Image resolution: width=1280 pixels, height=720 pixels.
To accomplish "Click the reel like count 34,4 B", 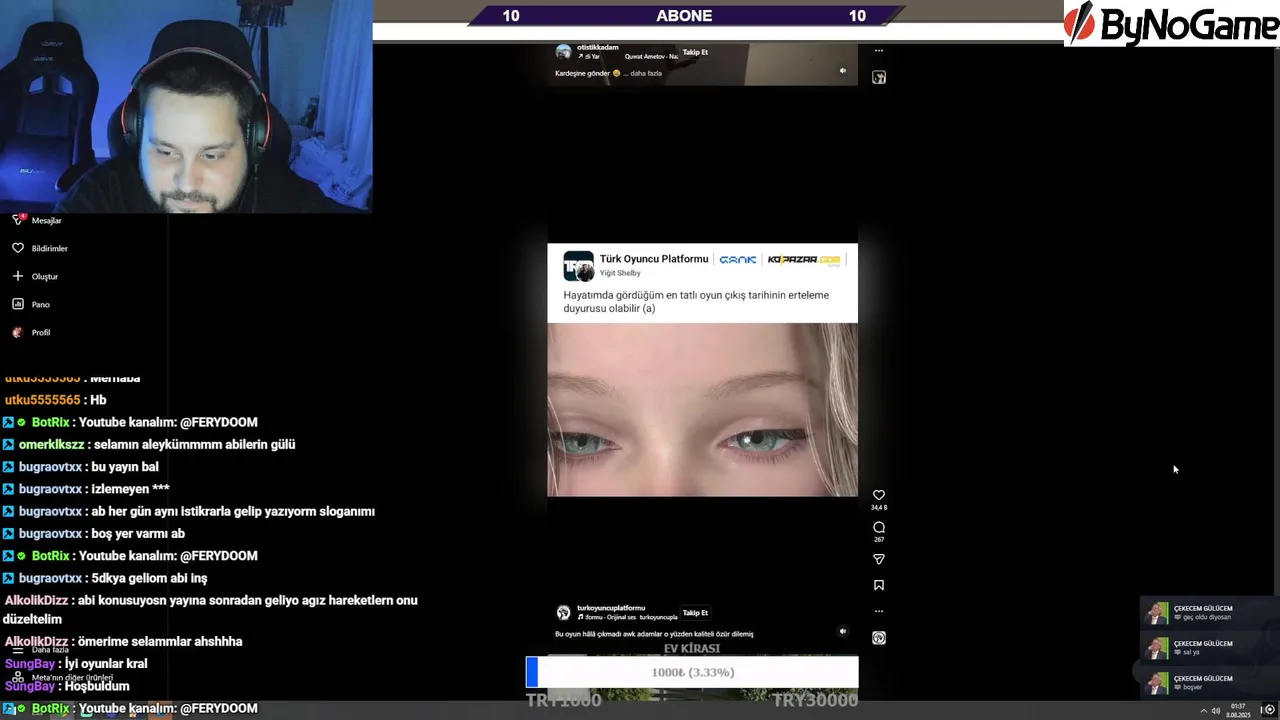I will tap(879, 508).
